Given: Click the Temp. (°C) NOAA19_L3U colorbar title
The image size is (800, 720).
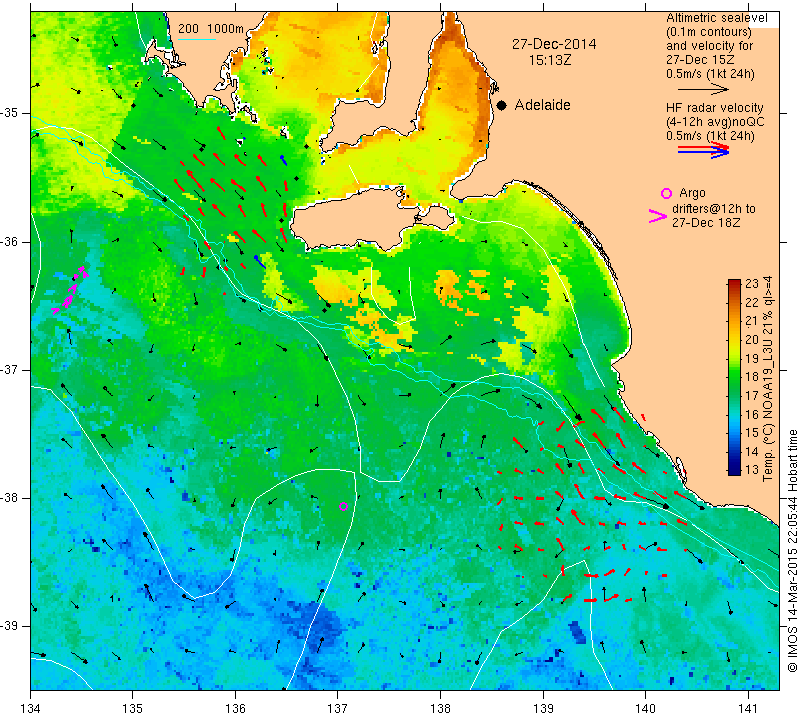Looking at the screenshot, I should tap(767, 378).
